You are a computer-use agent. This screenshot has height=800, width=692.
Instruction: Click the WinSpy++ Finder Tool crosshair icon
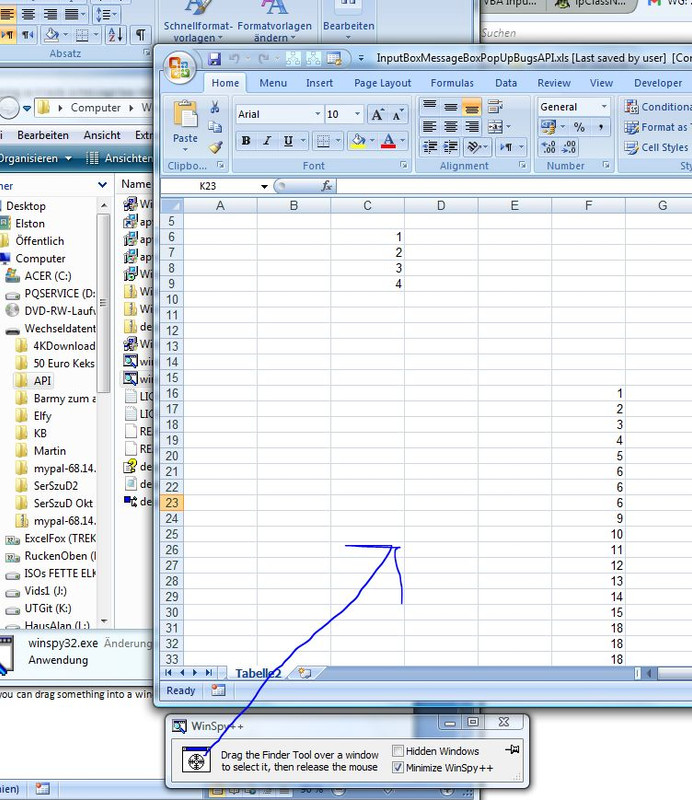point(196,760)
